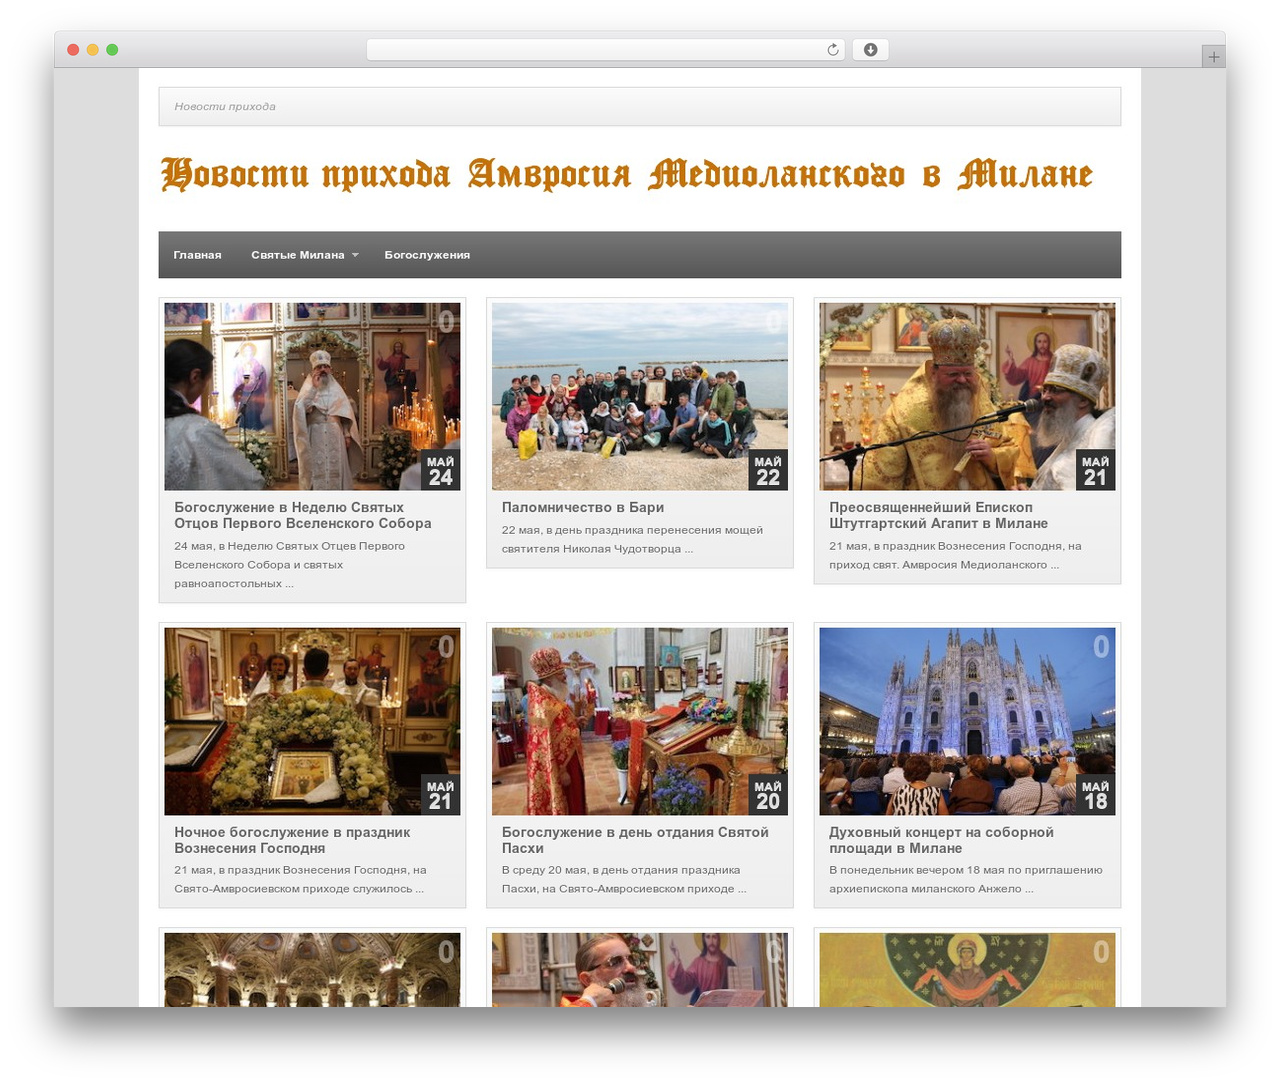Click the download arrow button in browser toolbar
Image resolution: width=1280 pixels, height=1084 pixels.
click(870, 50)
